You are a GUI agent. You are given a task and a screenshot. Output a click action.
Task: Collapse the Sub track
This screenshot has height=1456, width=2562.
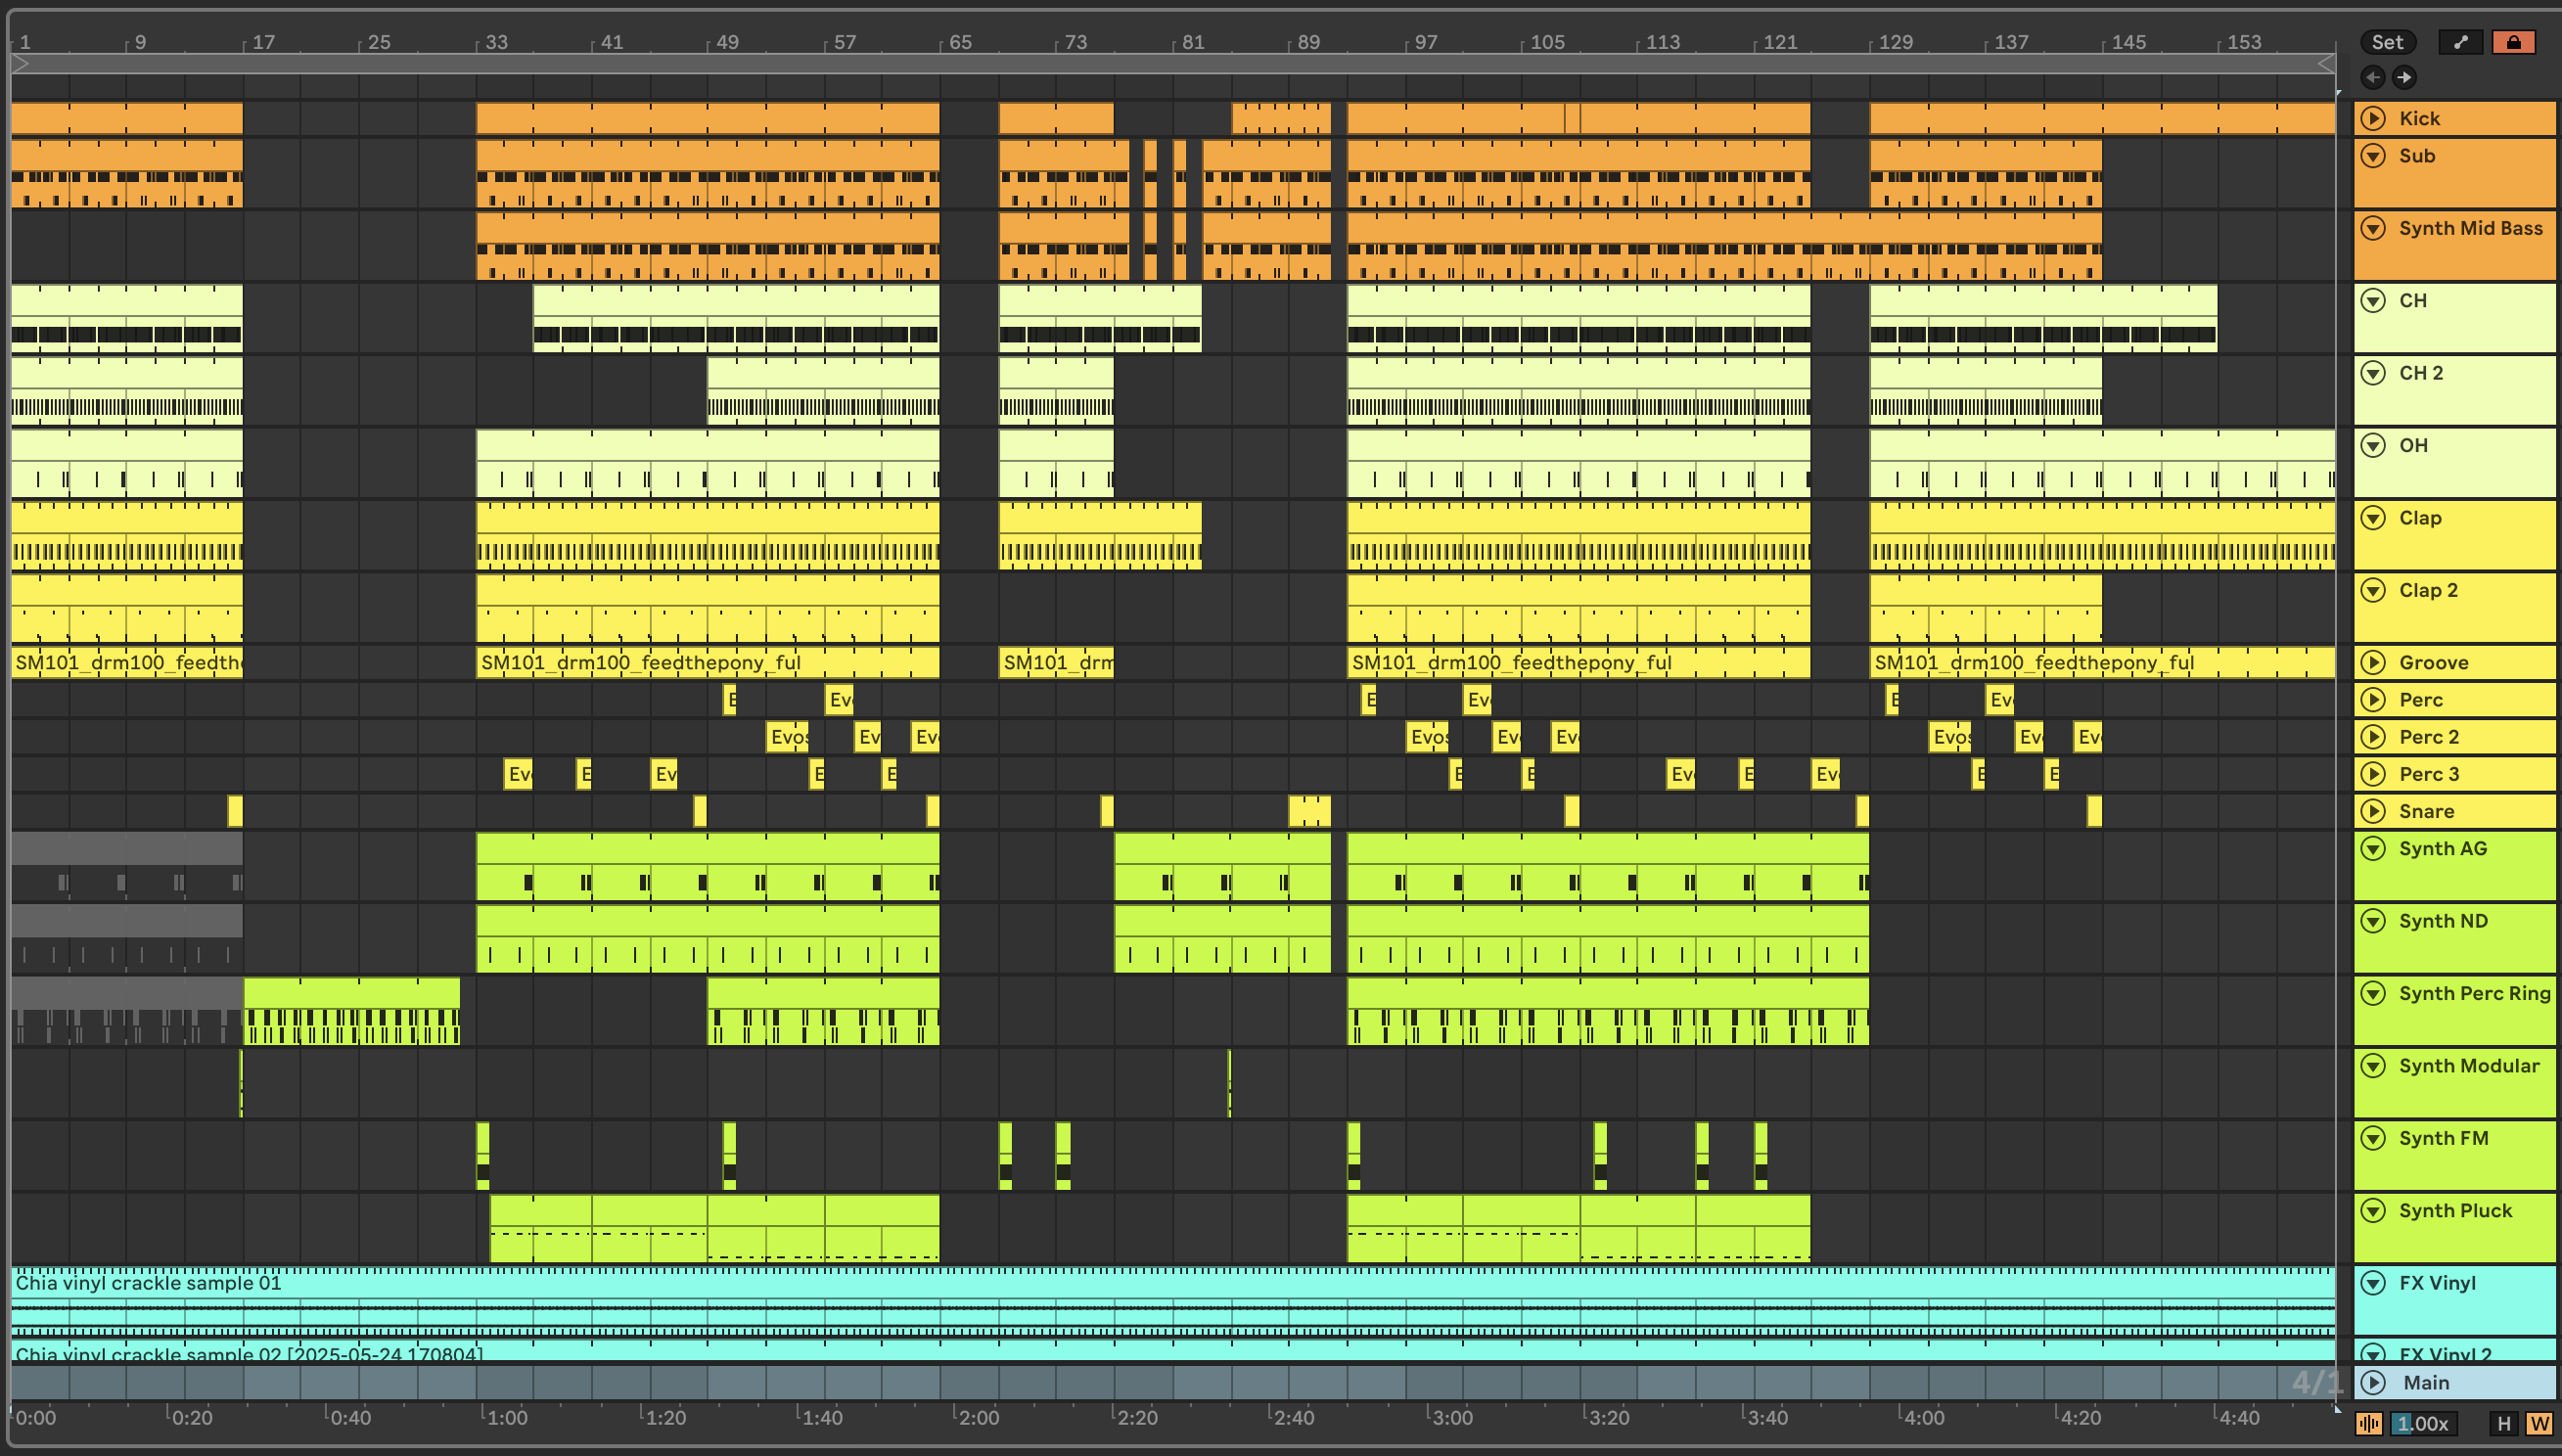2373,156
